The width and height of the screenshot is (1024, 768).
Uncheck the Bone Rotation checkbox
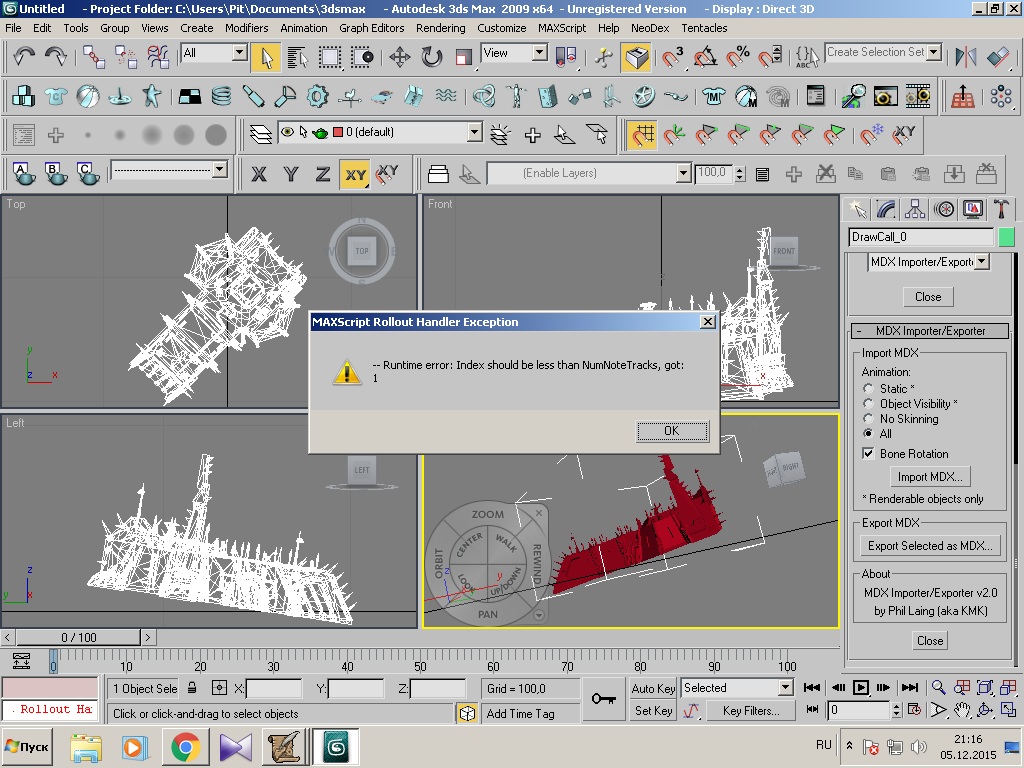coord(868,454)
